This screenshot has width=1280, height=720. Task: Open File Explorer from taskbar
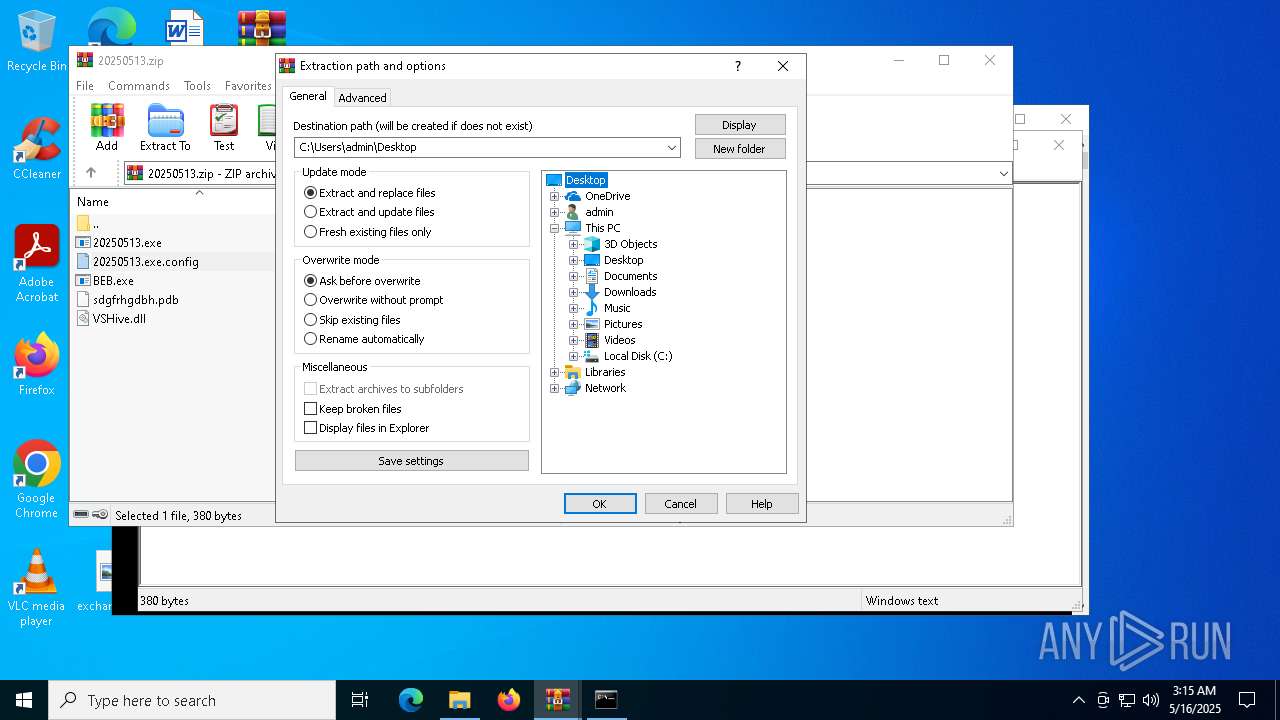(x=460, y=700)
